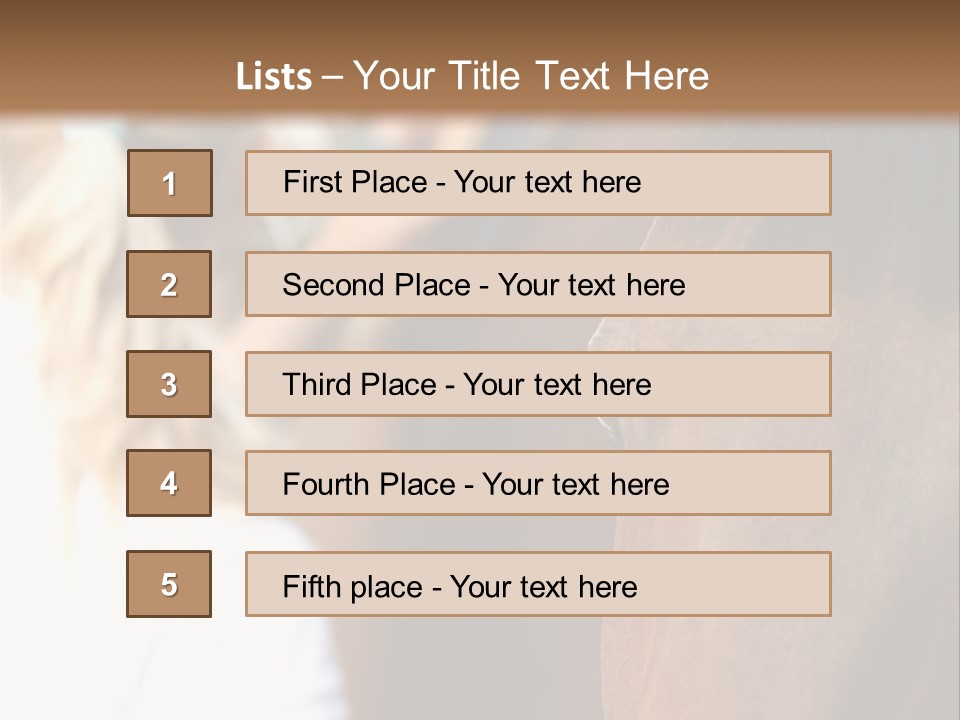Click 'Title Text Here' in the heading

[578, 76]
